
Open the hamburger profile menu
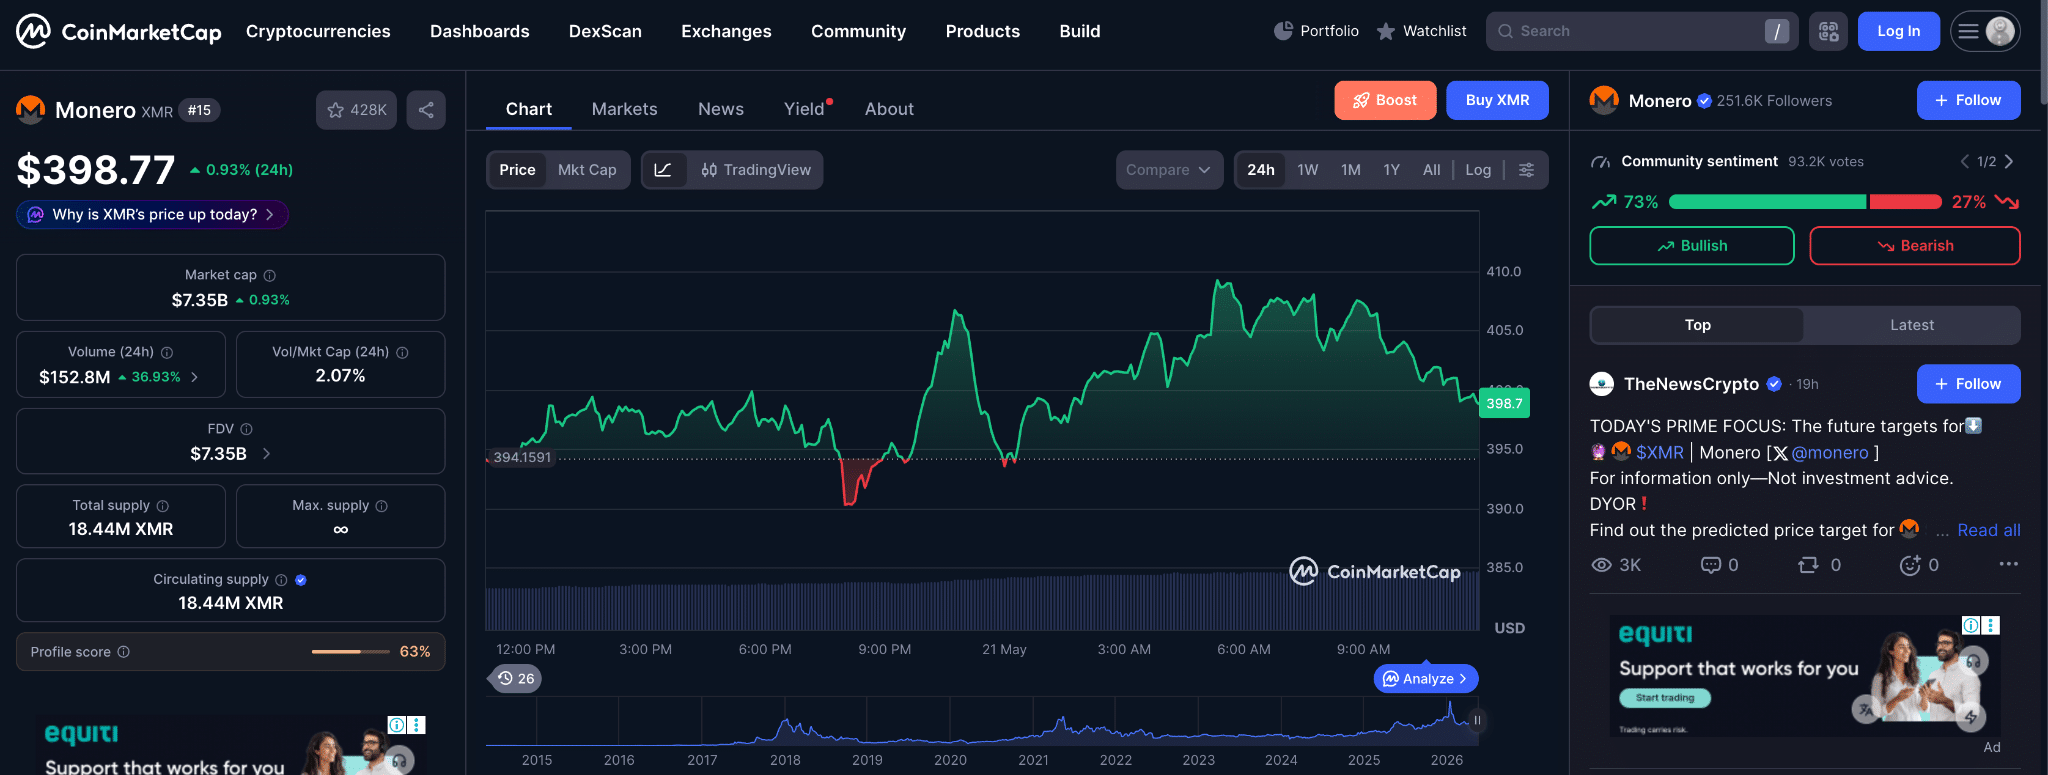[x=1984, y=31]
